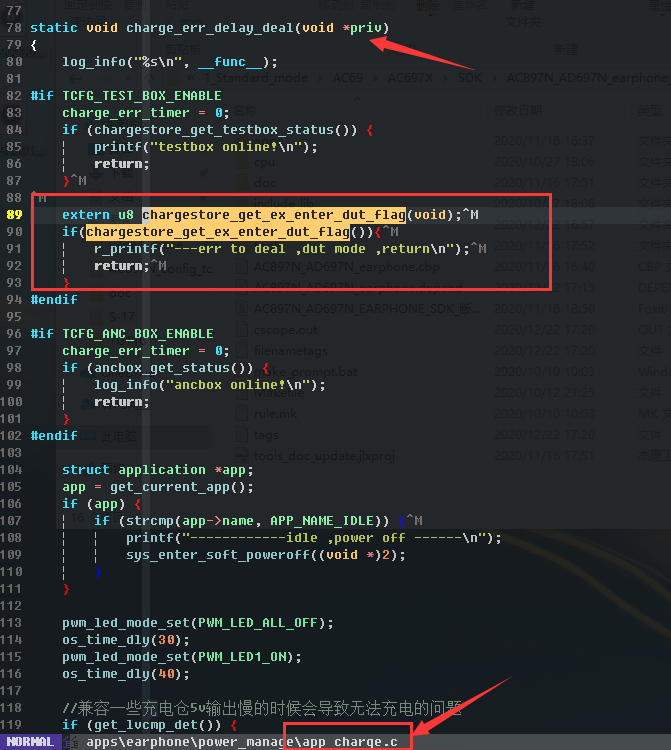Screen dimensions: 671x750
Task: Select AC897N_AD697N_earphone.cbp file in Explorer
Action: (347, 266)
